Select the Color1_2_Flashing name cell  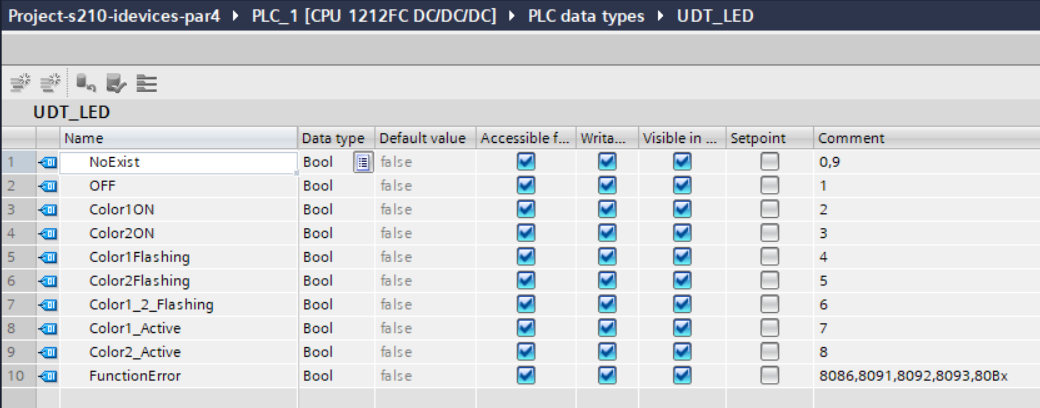178,305
